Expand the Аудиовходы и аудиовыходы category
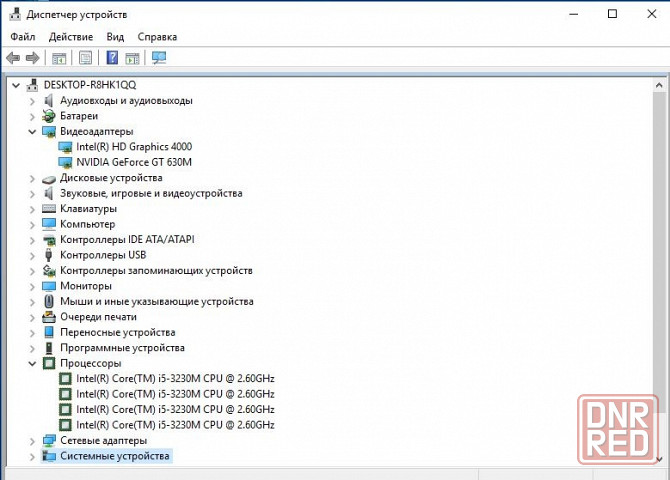This screenshot has height=480, width=670. tap(32, 101)
